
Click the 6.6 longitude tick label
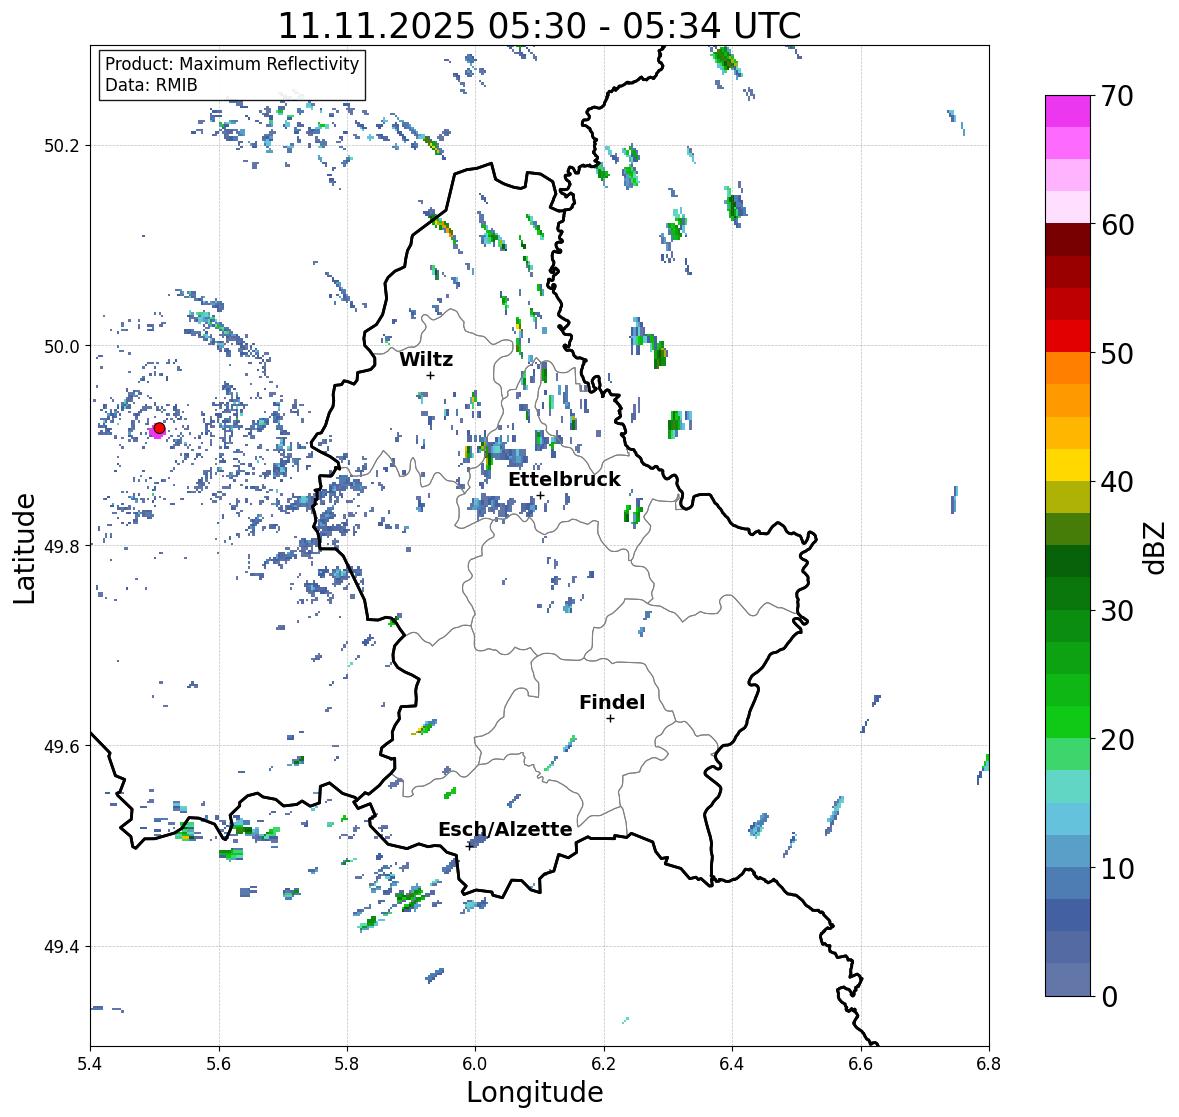861,1064
